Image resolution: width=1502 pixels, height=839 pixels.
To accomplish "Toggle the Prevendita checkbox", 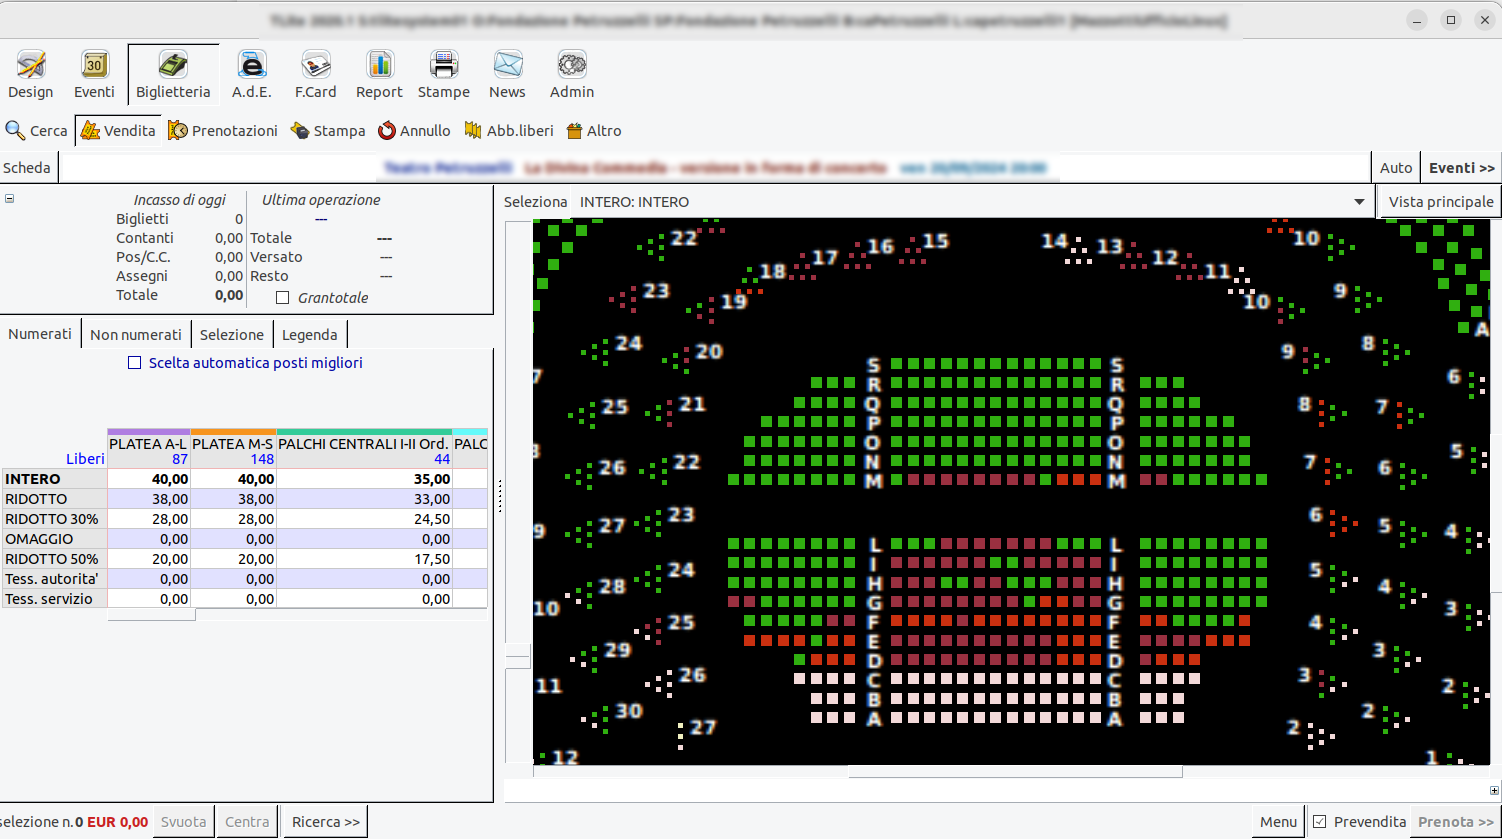I will click(1319, 822).
